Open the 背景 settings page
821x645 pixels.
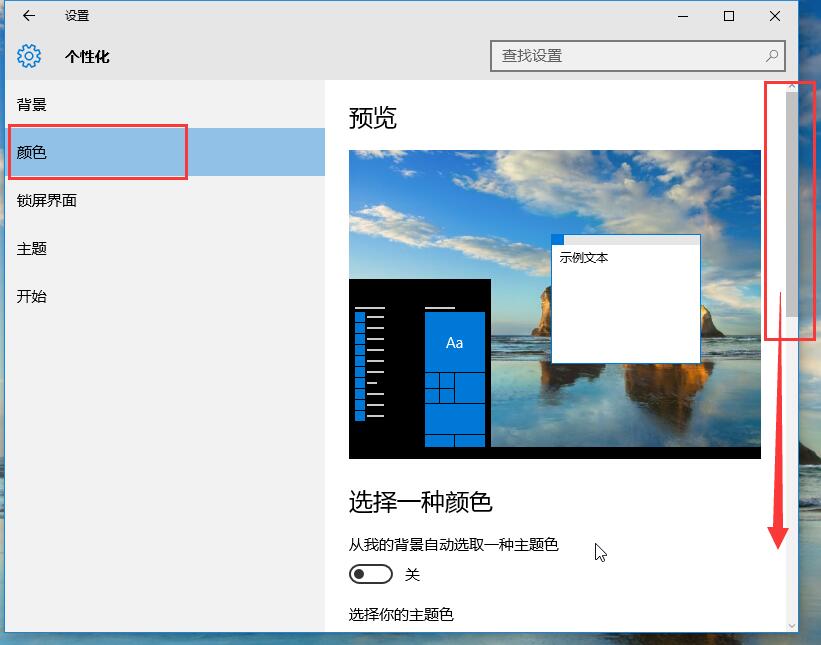pyautogui.click(x=165, y=104)
